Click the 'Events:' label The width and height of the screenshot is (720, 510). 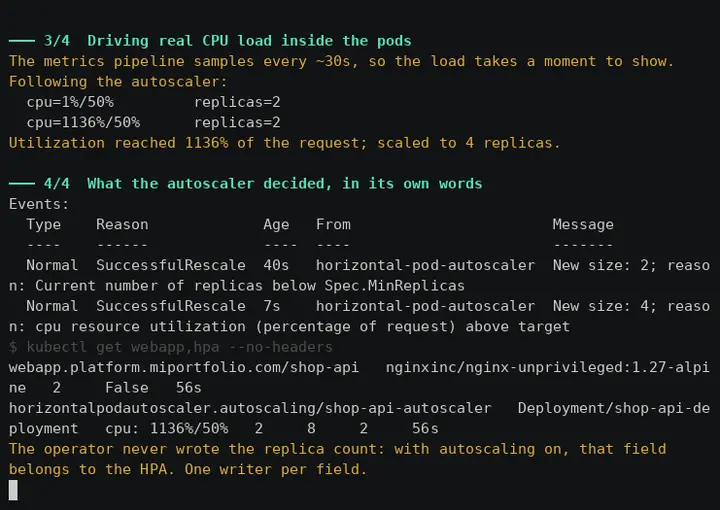(x=39, y=204)
